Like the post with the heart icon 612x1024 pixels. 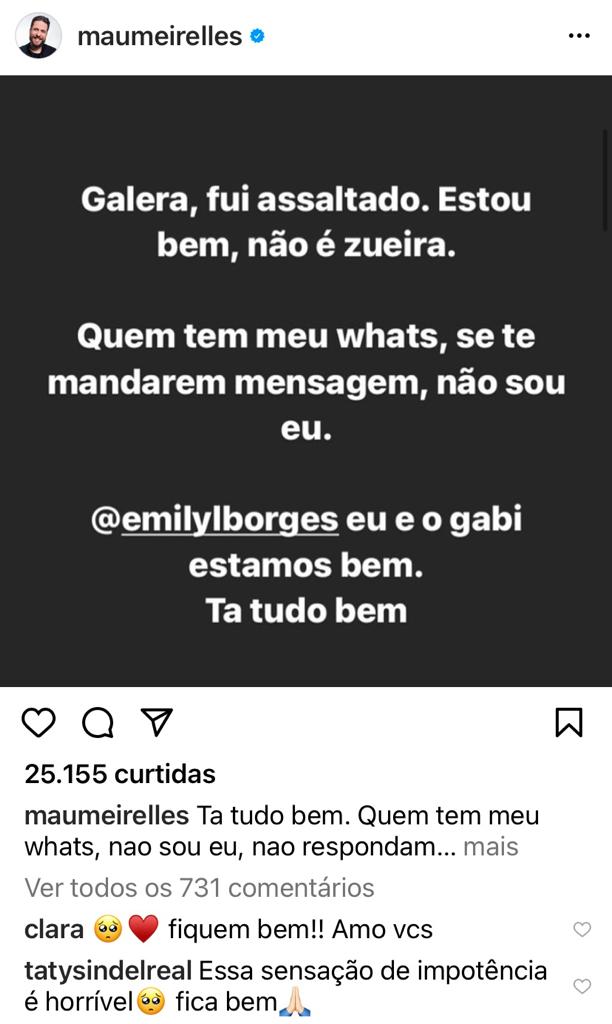(39, 722)
